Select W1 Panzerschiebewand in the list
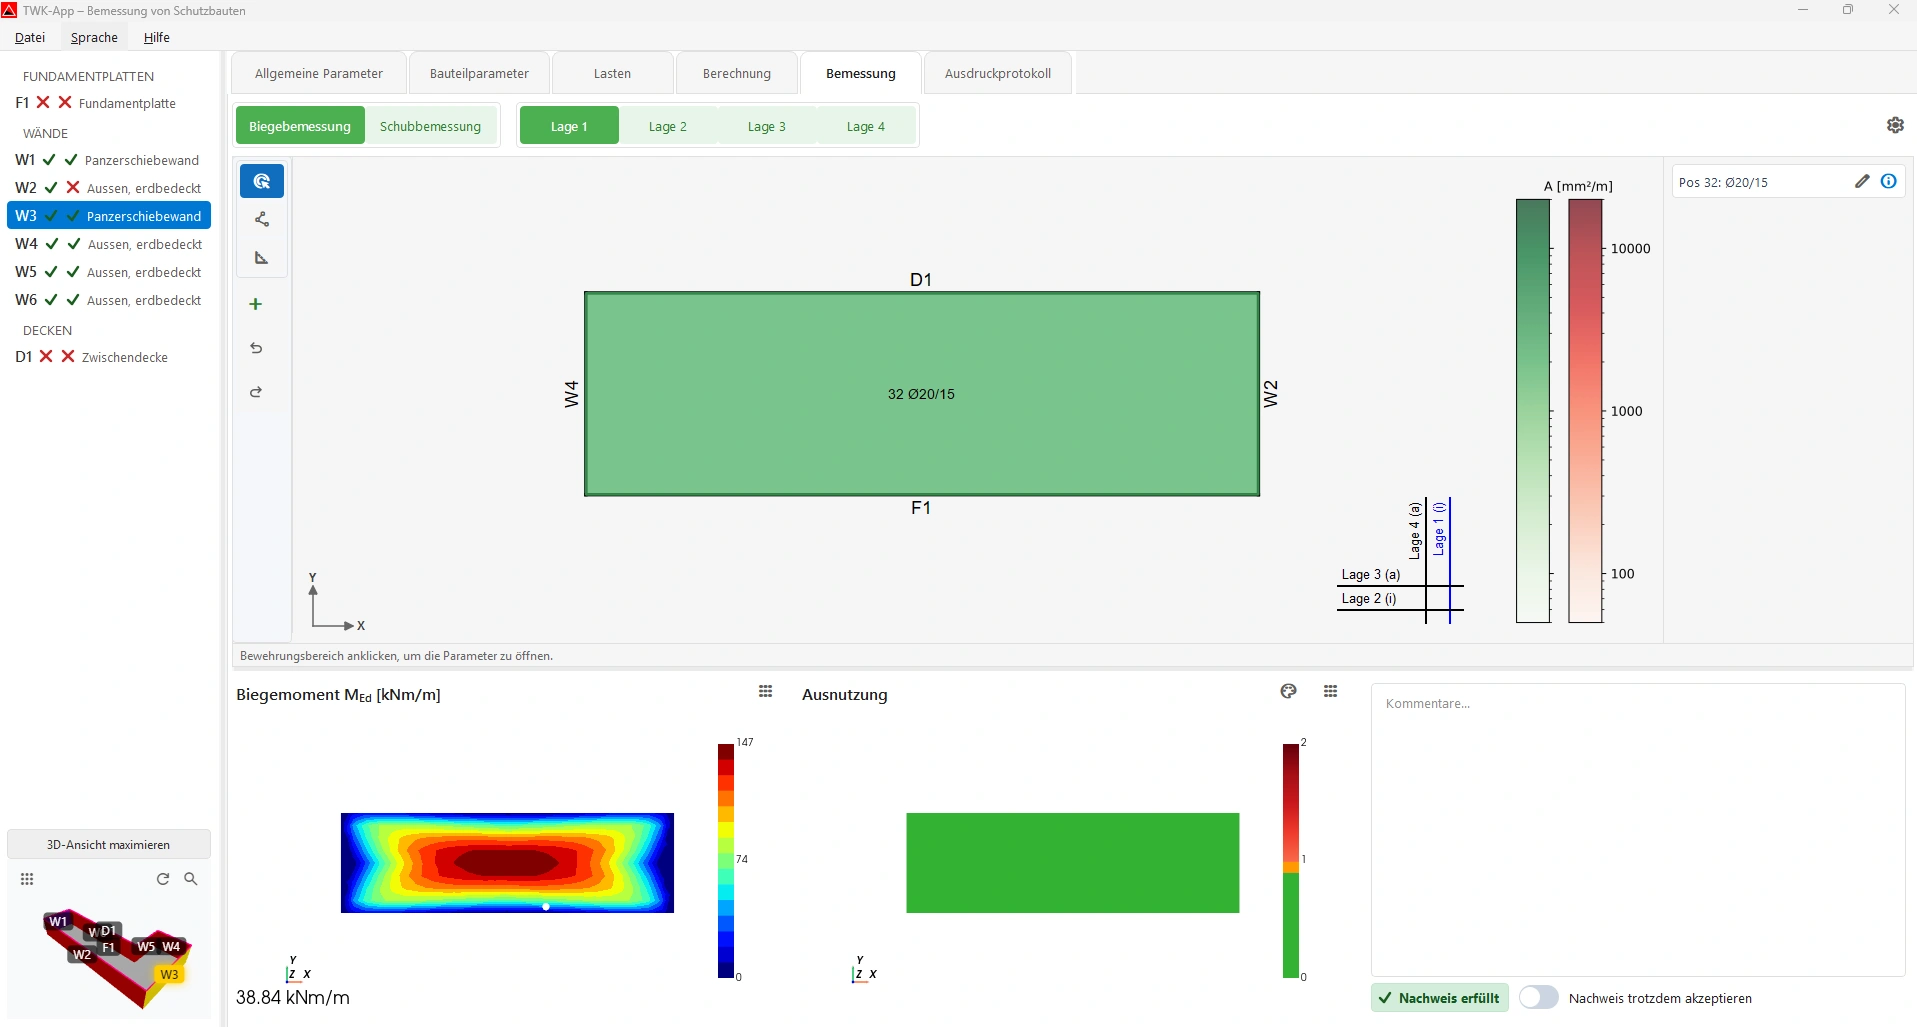This screenshot has height=1027, width=1917. click(x=109, y=160)
